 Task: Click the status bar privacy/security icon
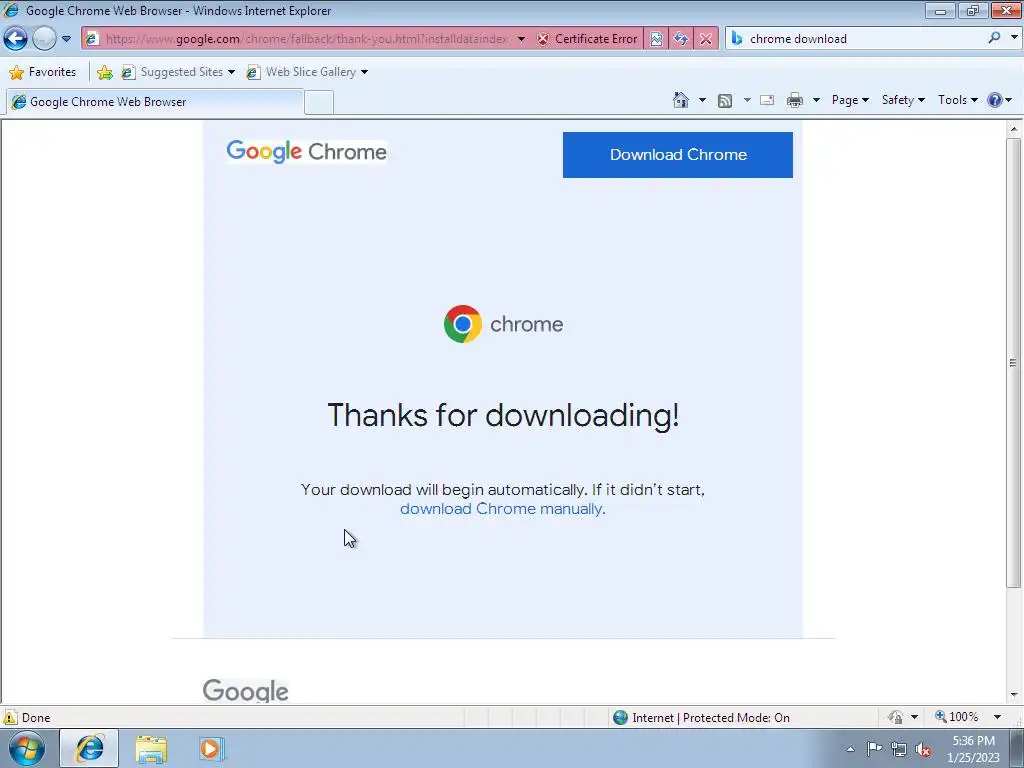(895, 717)
